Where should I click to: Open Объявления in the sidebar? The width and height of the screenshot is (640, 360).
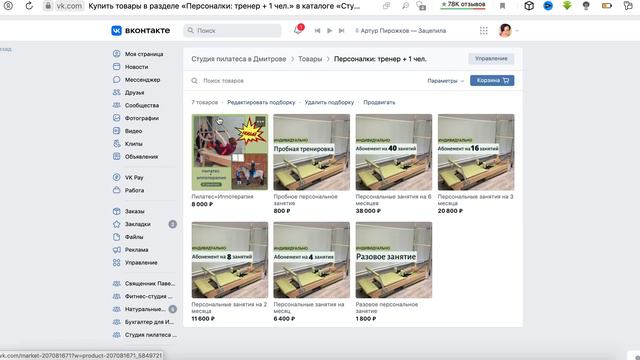pos(136,157)
